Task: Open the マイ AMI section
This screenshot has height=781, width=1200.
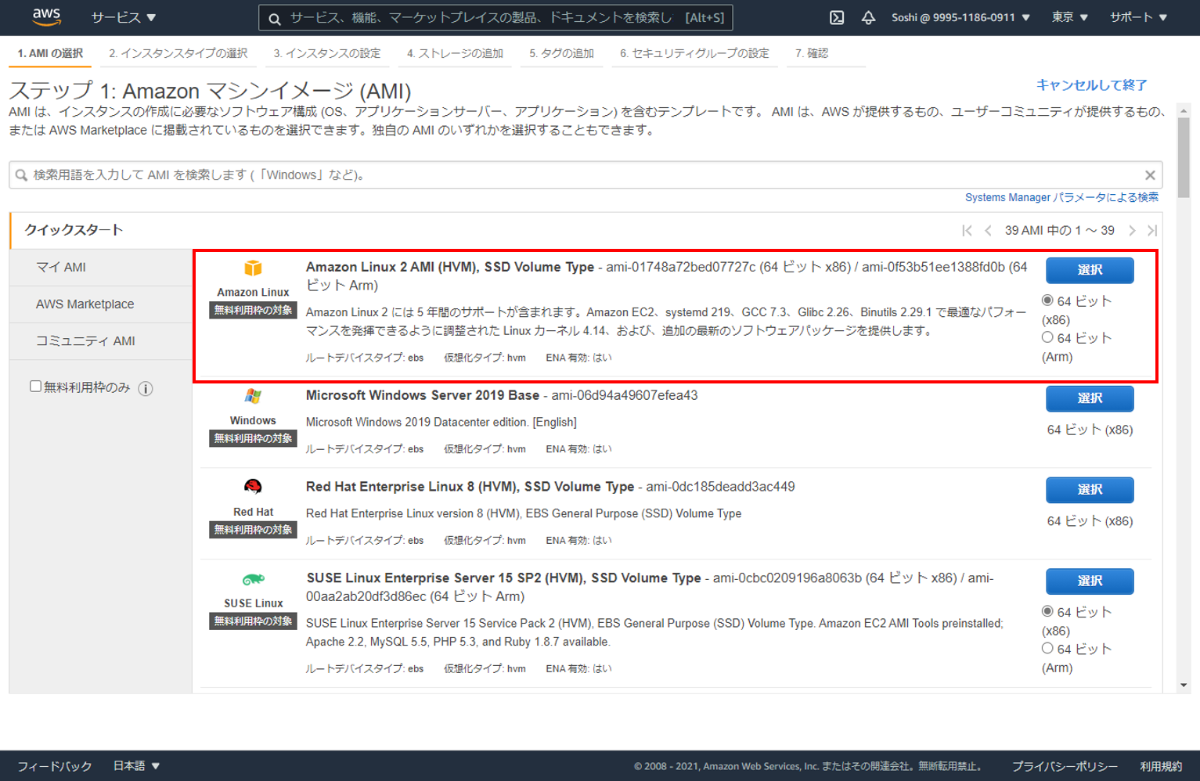Action: tap(100, 267)
